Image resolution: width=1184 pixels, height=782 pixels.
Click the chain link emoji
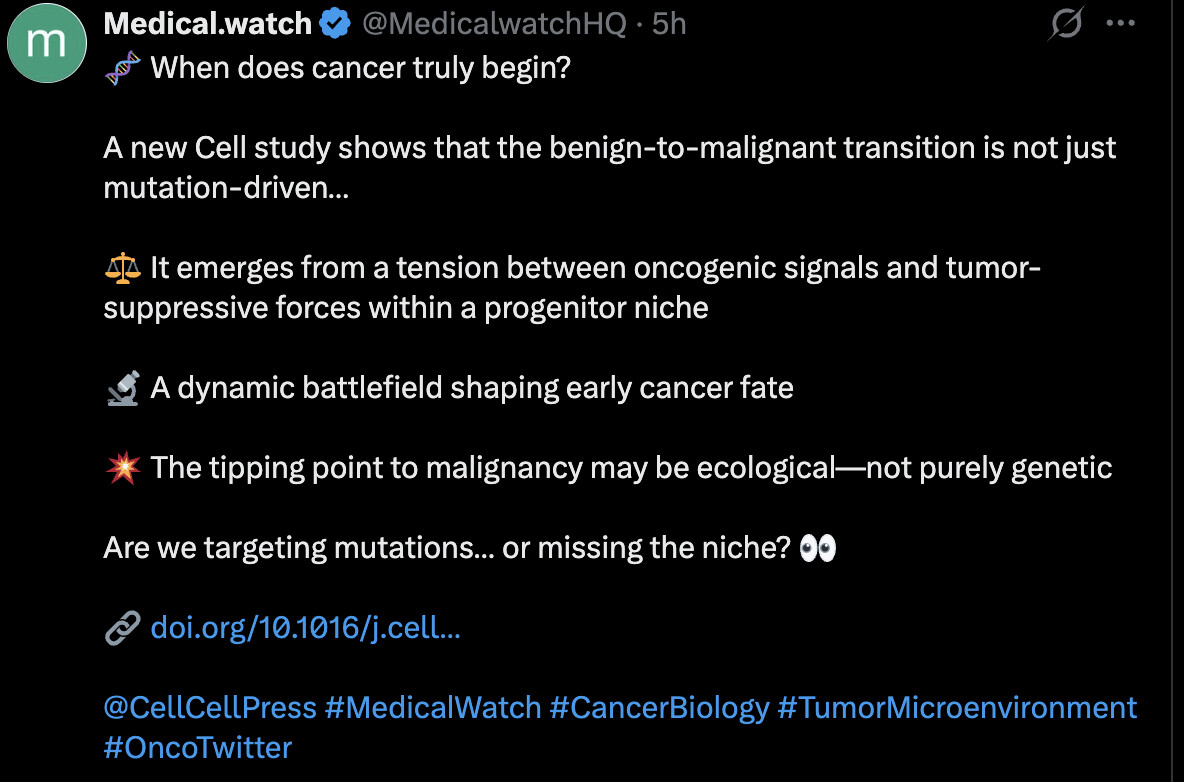(122, 628)
